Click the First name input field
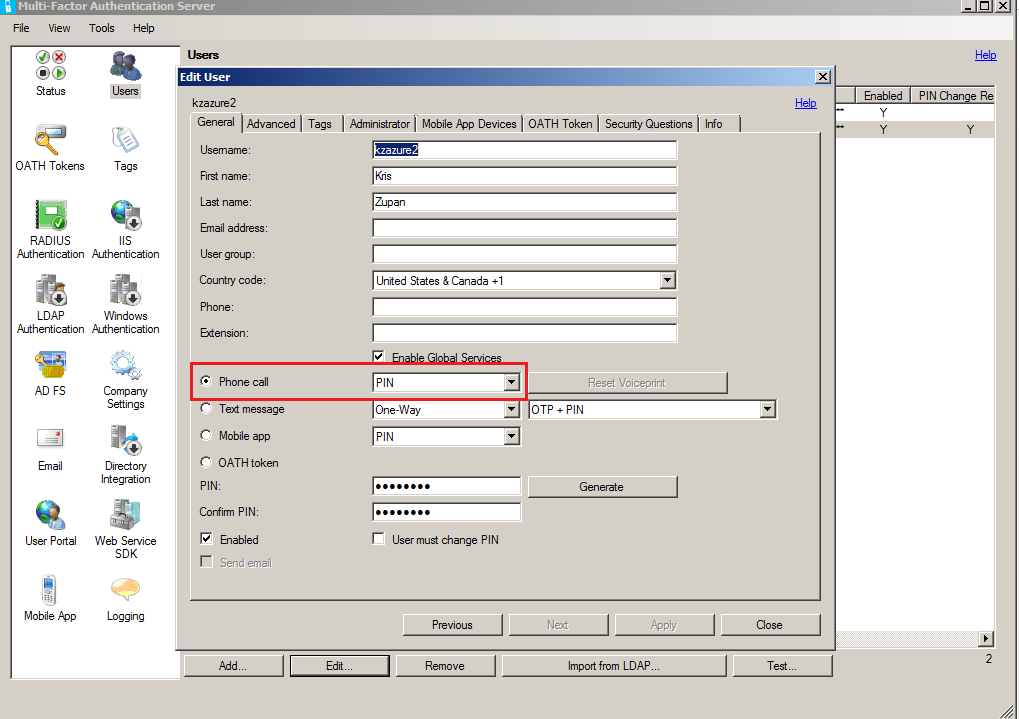Screen dimensions: 1019x719 click(x=524, y=176)
